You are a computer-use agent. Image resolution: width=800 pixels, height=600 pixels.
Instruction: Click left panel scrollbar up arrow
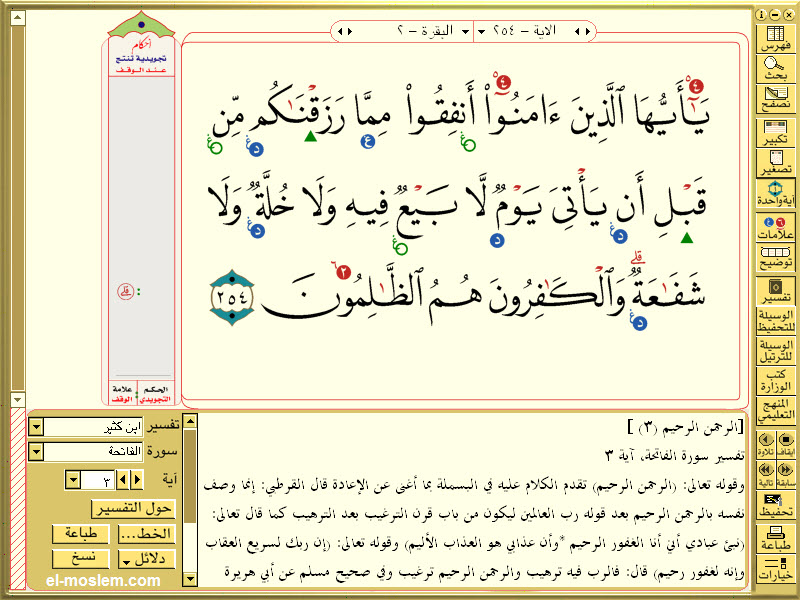[x=18, y=18]
